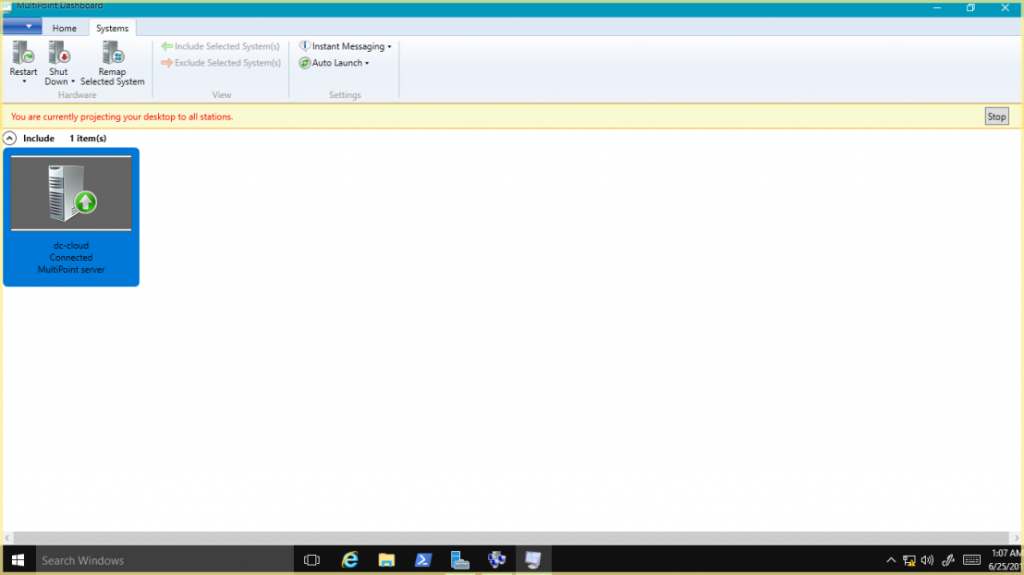The height and width of the screenshot is (575, 1024).
Task: Open PowerShell from the taskbar
Action: coord(423,560)
